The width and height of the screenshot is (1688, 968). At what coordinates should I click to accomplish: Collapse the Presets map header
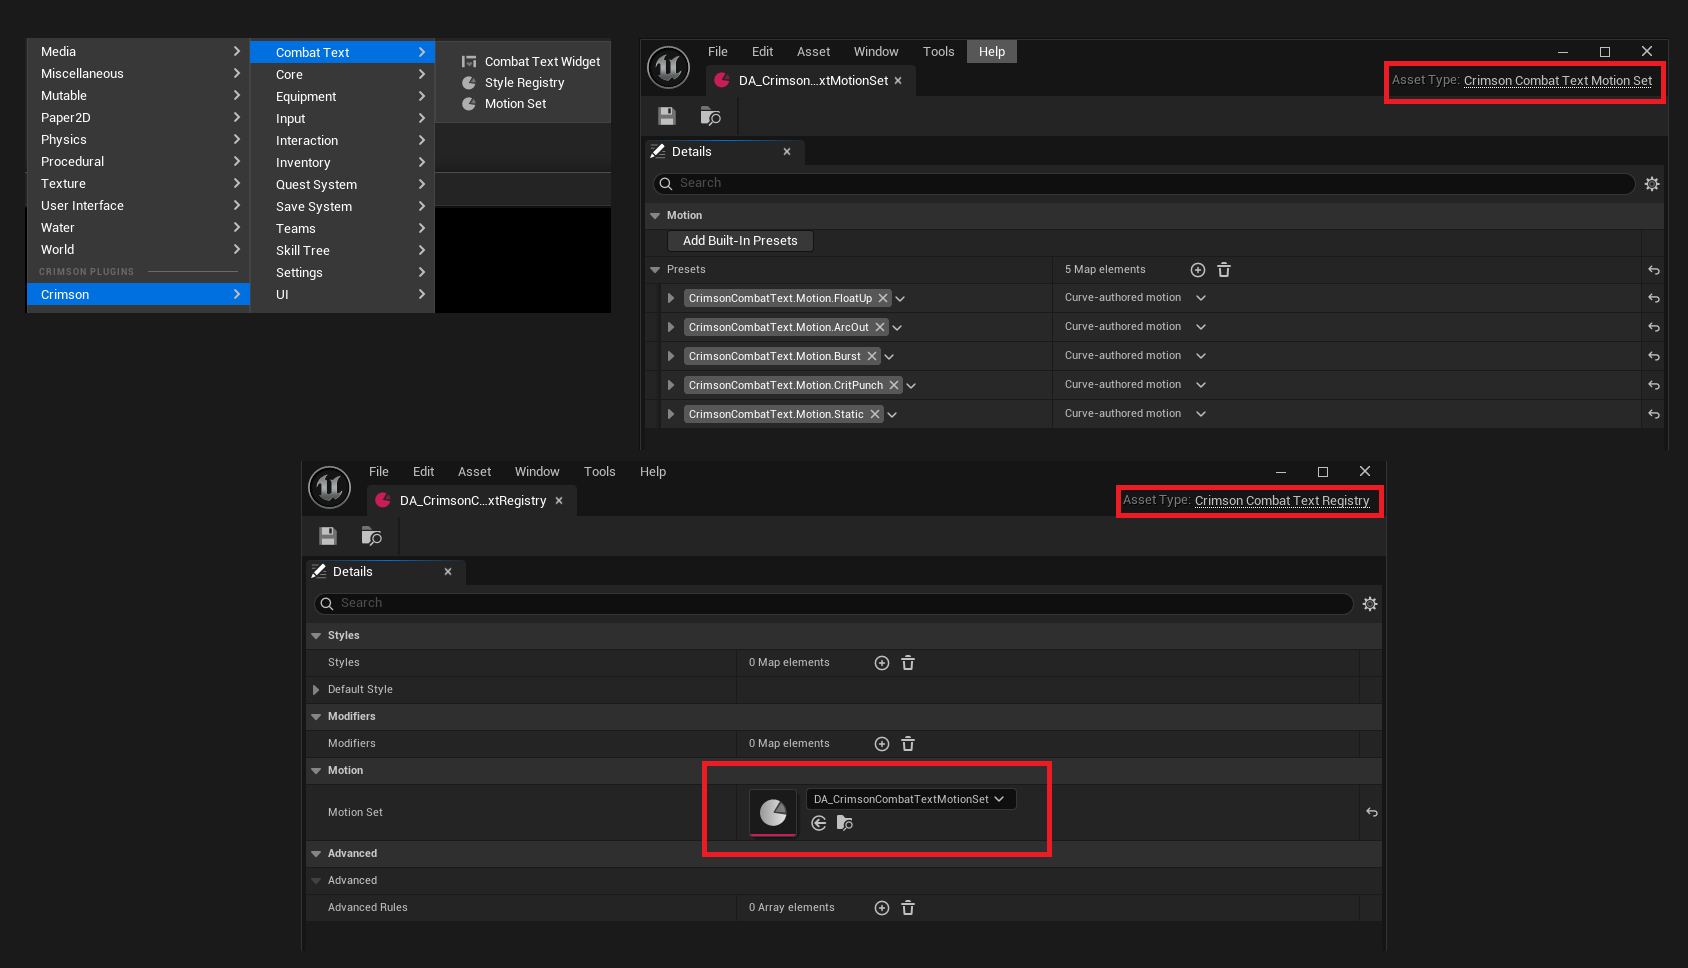coord(656,270)
